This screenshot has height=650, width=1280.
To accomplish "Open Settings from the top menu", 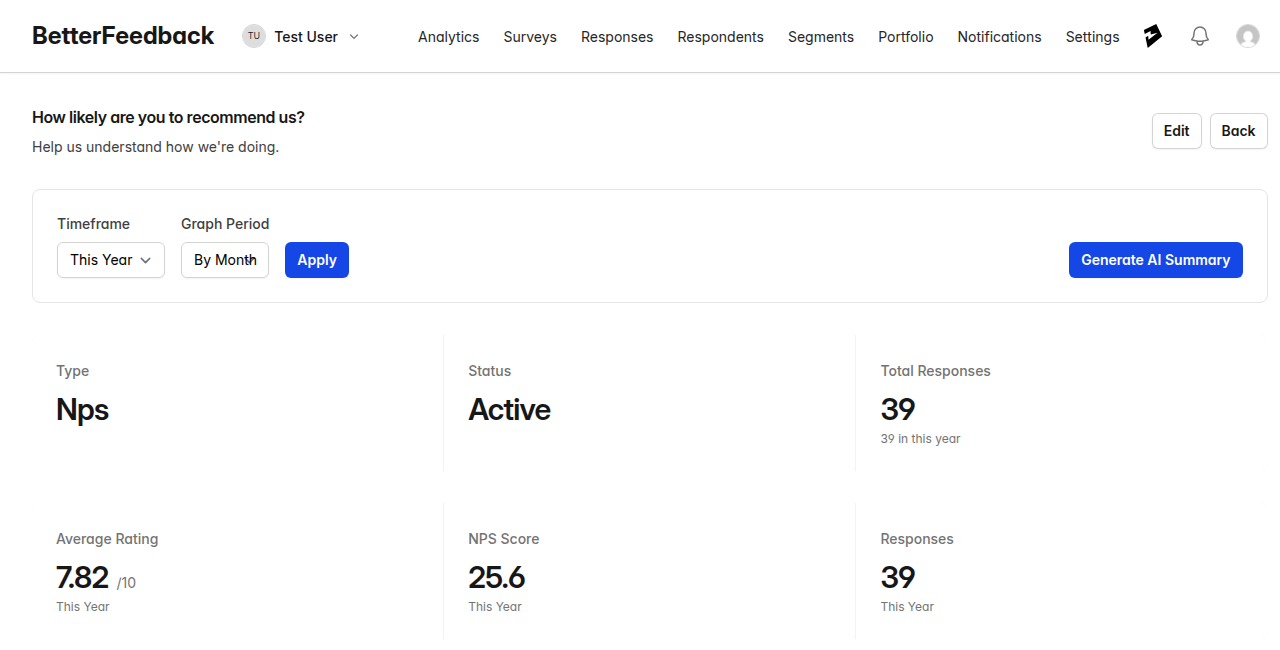I will (x=1092, y=37).
